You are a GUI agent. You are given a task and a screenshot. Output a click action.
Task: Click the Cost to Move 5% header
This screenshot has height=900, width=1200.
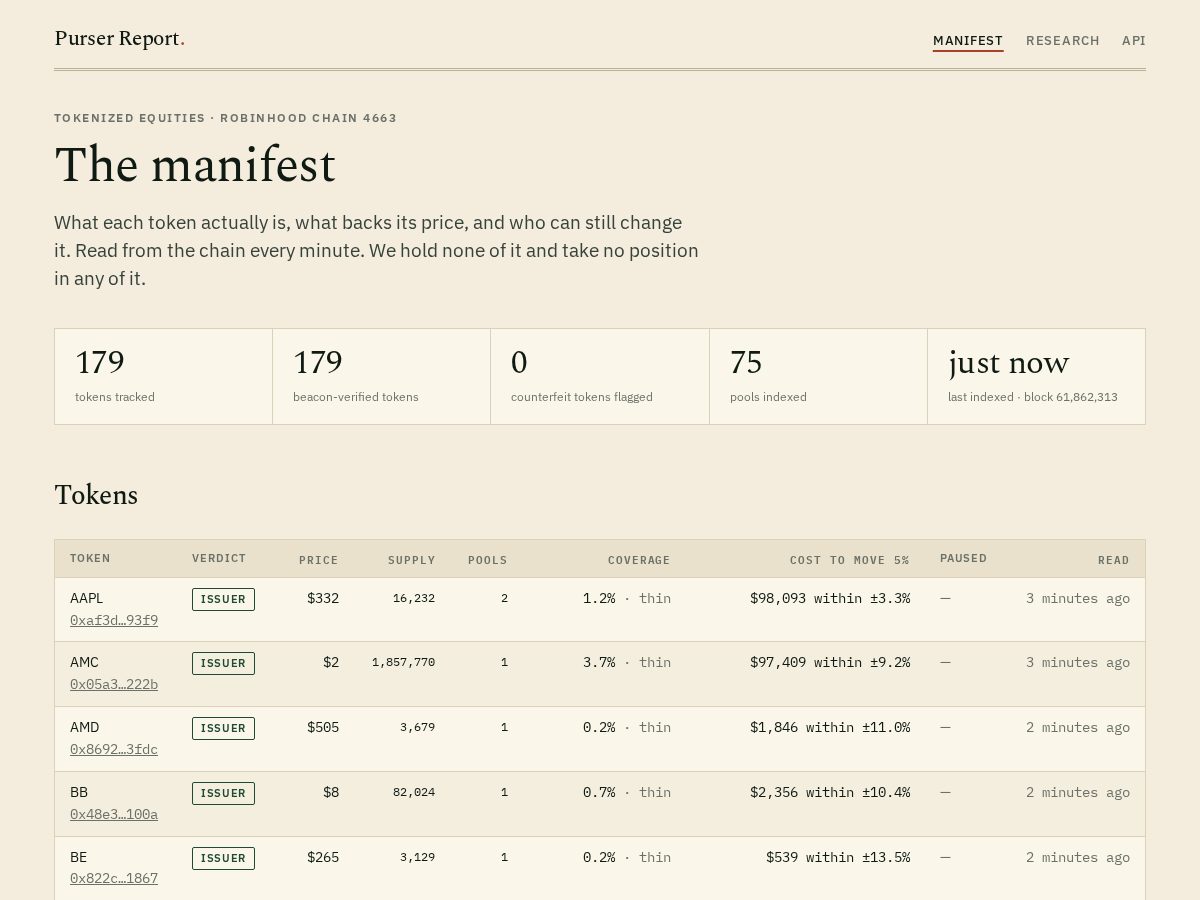(x=849, y=560)
